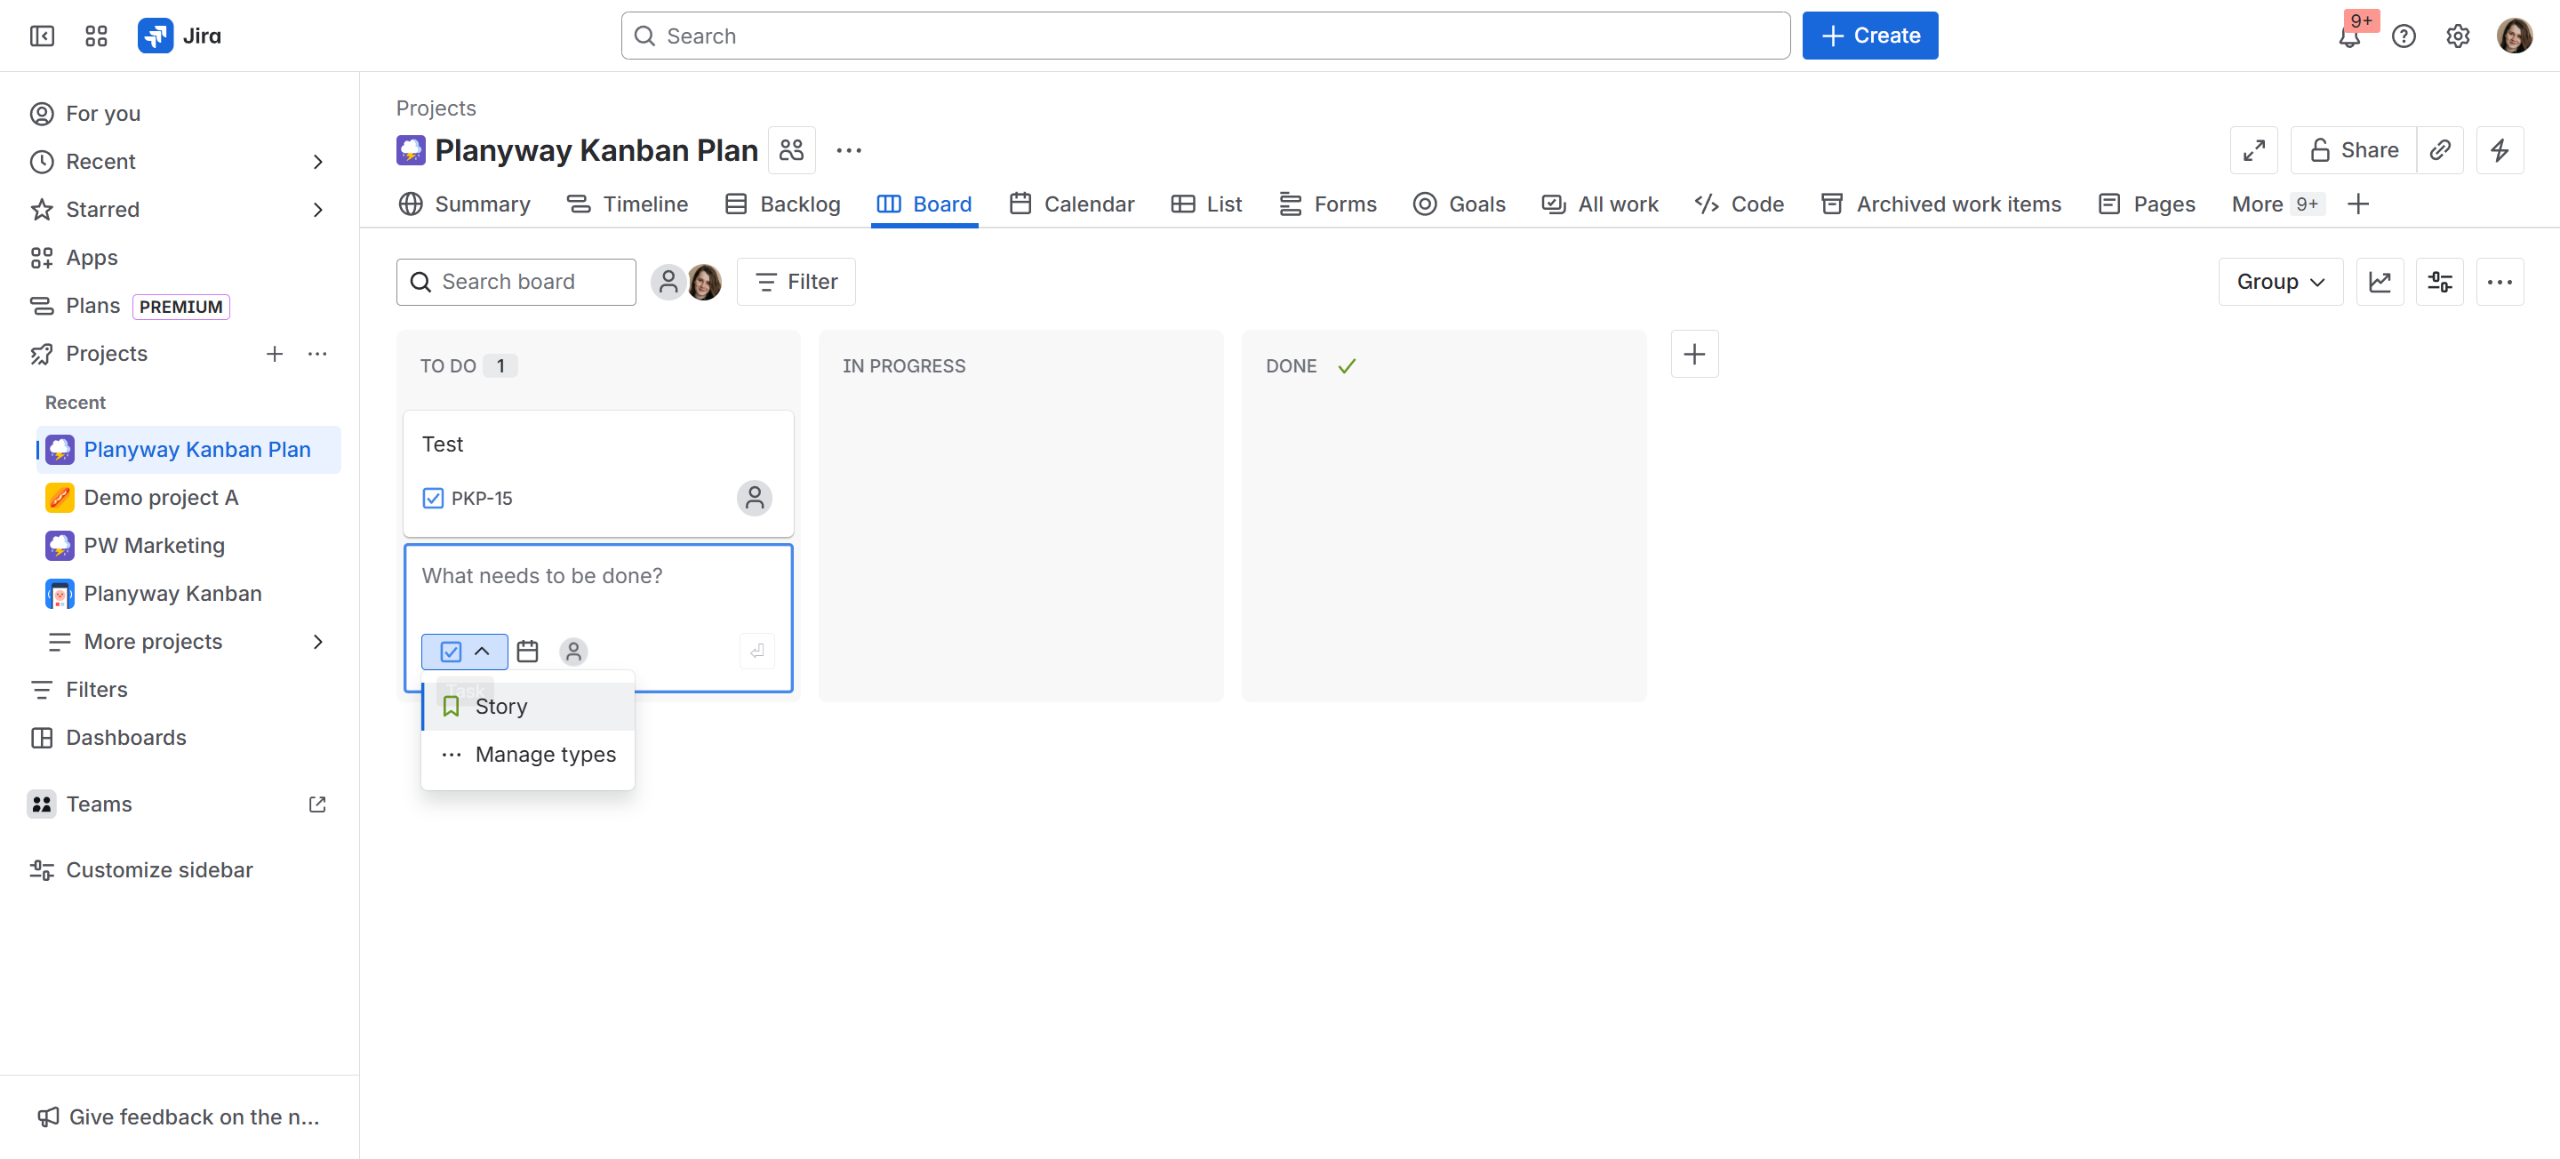The height and width of the screenshot is (1159, 2560).
Task: Toggle the unassigned avatar filter
Action: tap(668, 282)
